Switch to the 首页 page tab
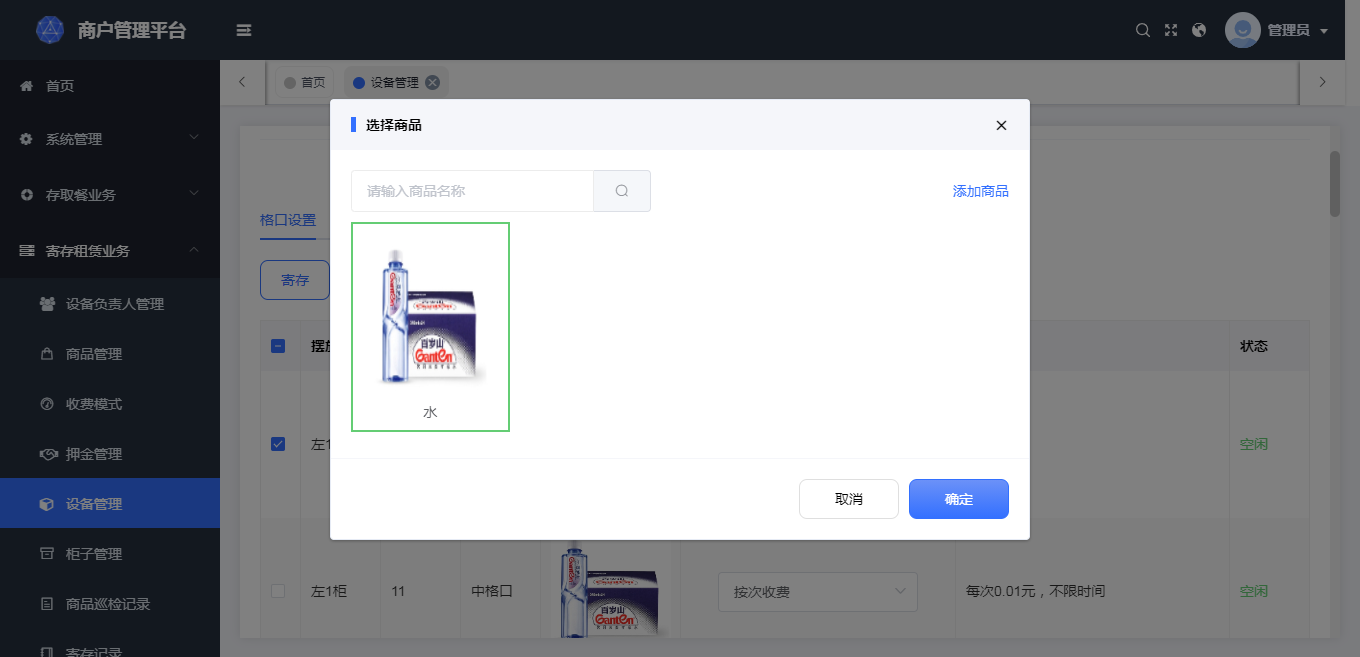 point(305,82)
